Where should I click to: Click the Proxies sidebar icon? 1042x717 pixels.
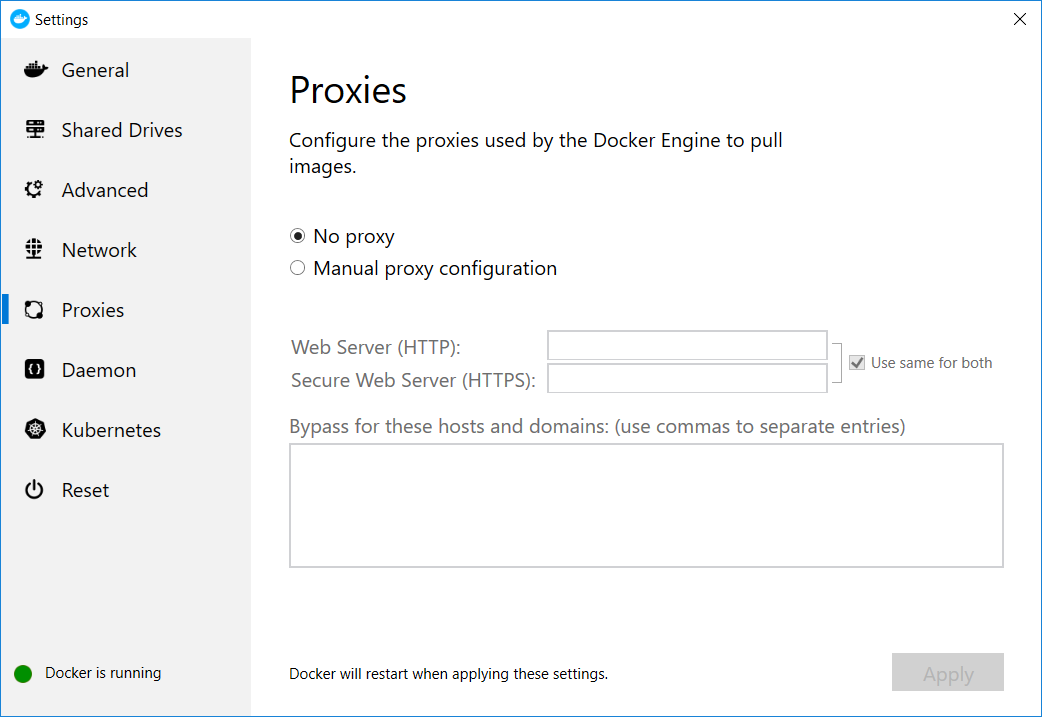[x=35, y=310]
